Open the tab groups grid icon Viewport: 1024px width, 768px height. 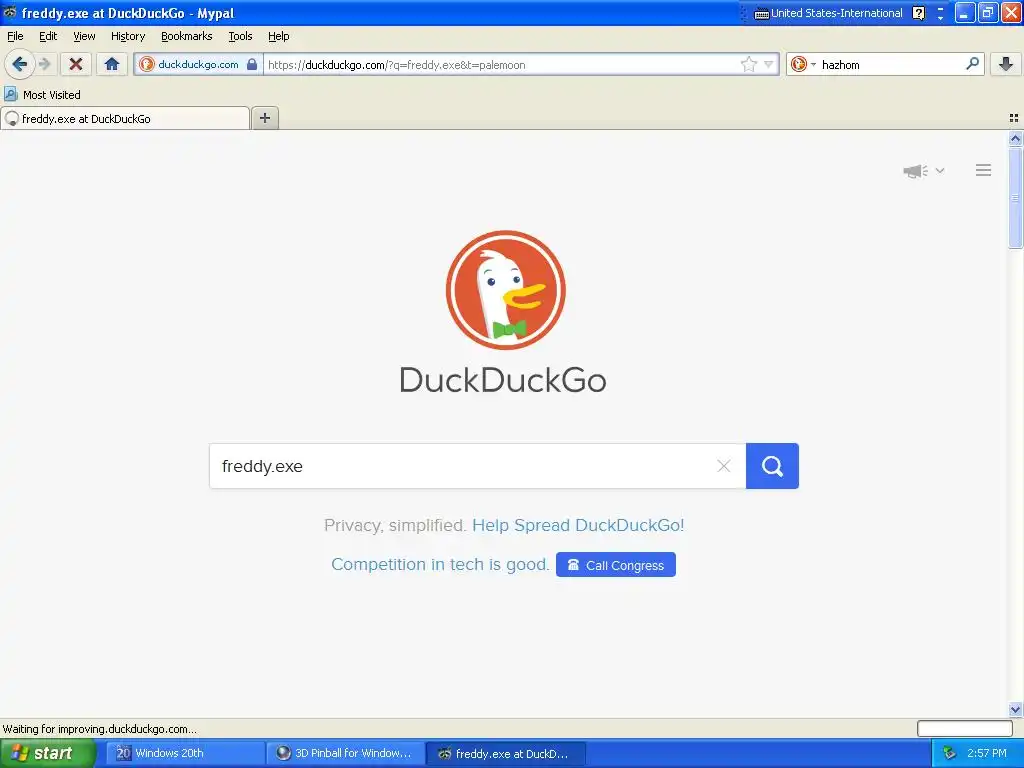click(1014, 118)
